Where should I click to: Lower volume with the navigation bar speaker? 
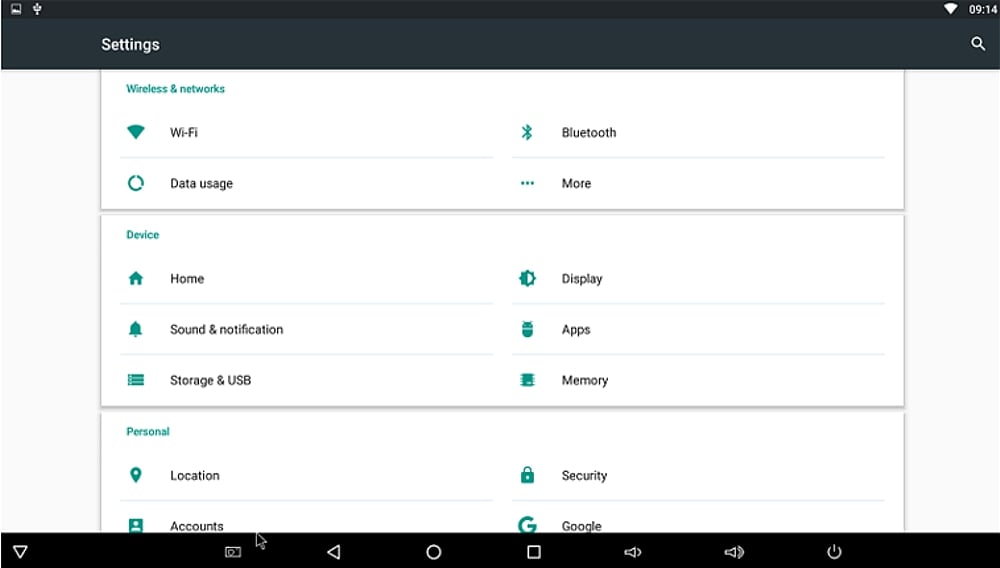(633, 552)
